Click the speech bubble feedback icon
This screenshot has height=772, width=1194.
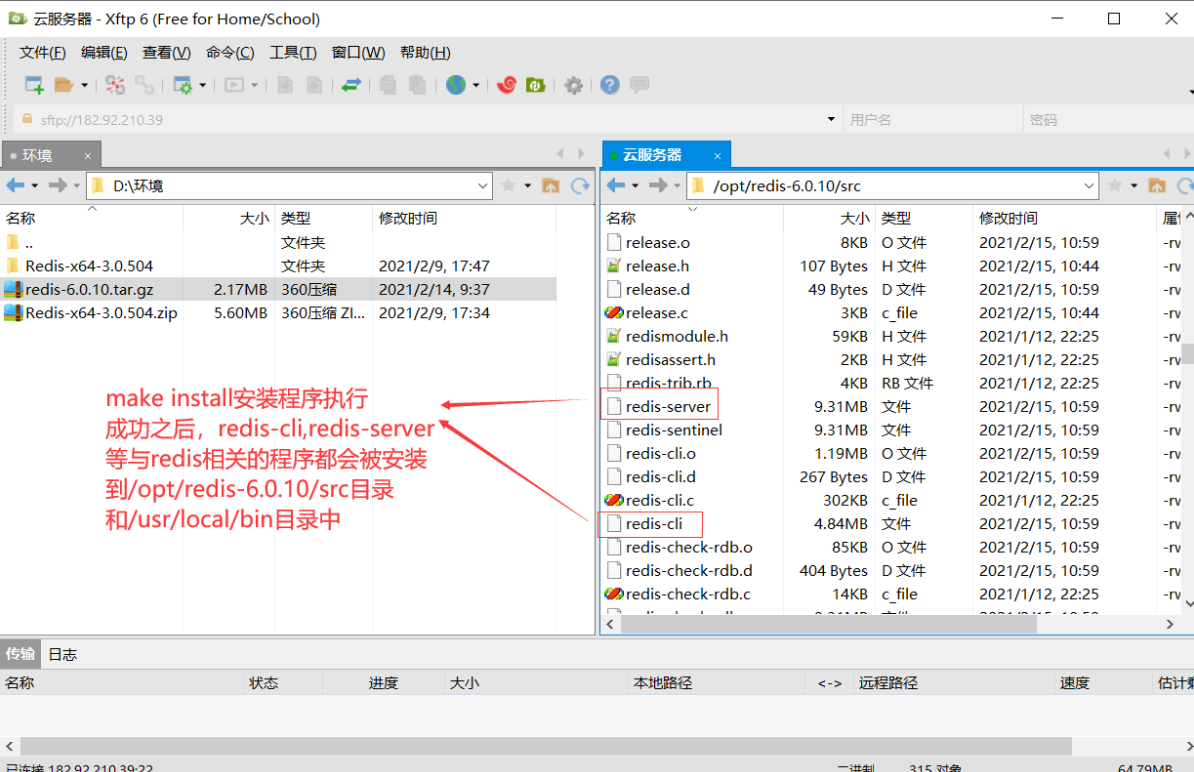[x=640, y=84]
